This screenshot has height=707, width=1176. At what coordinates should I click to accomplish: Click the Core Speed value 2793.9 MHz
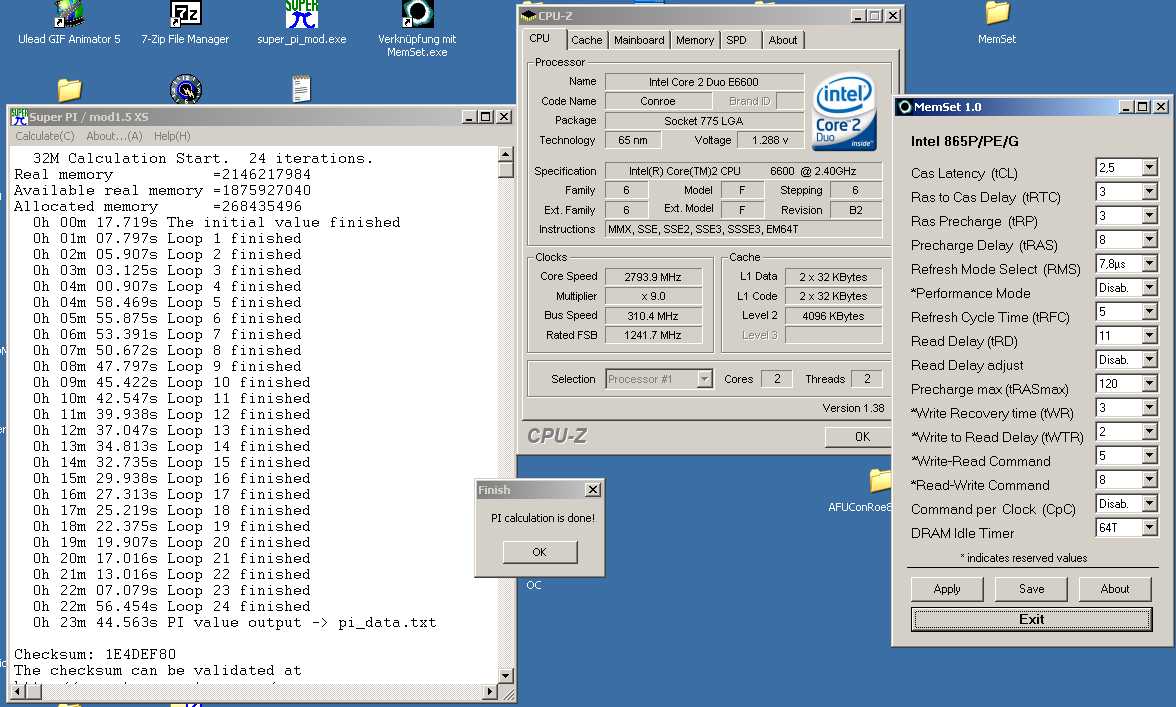[653, 277]
